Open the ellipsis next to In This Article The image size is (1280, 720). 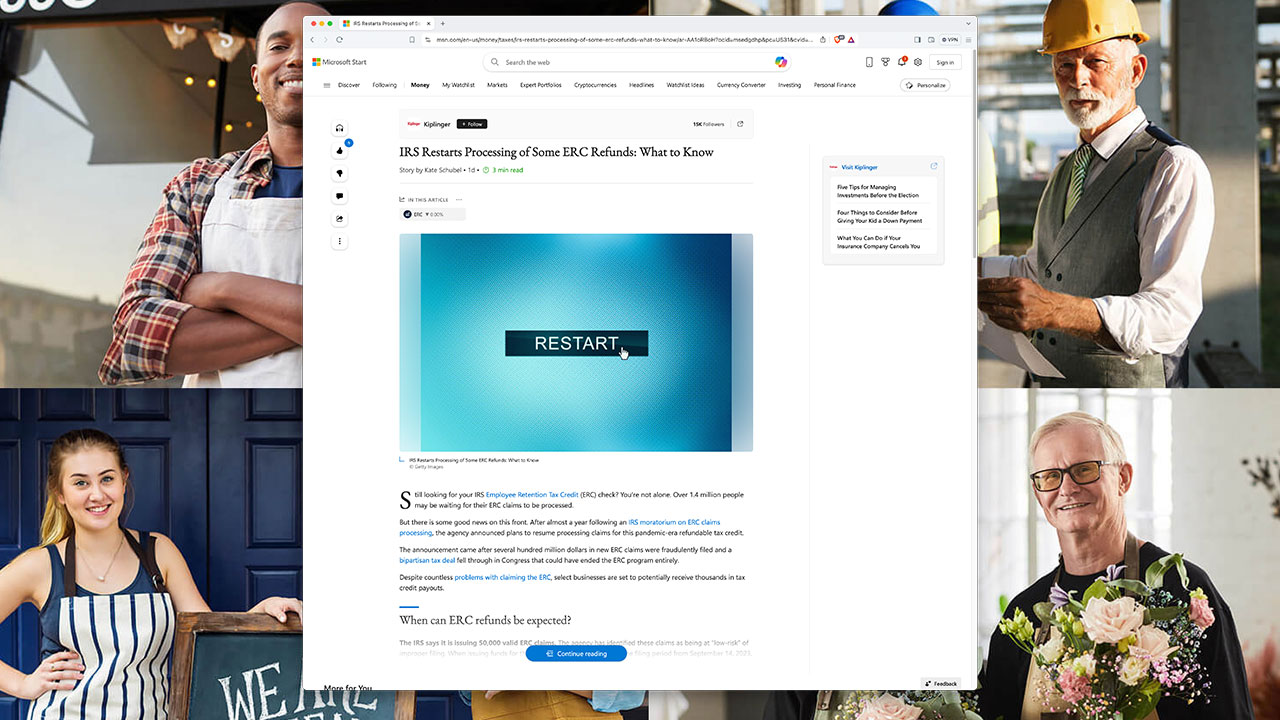(459, 199)
